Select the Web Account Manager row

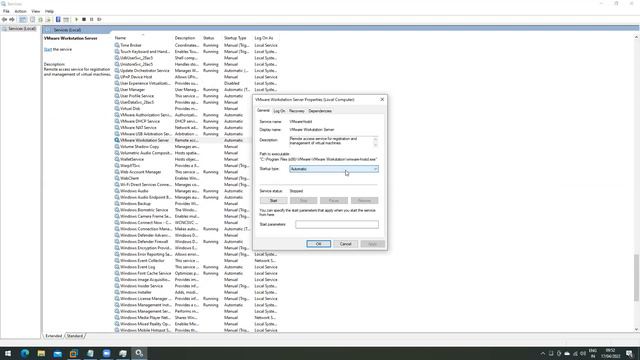click(183, 172)
